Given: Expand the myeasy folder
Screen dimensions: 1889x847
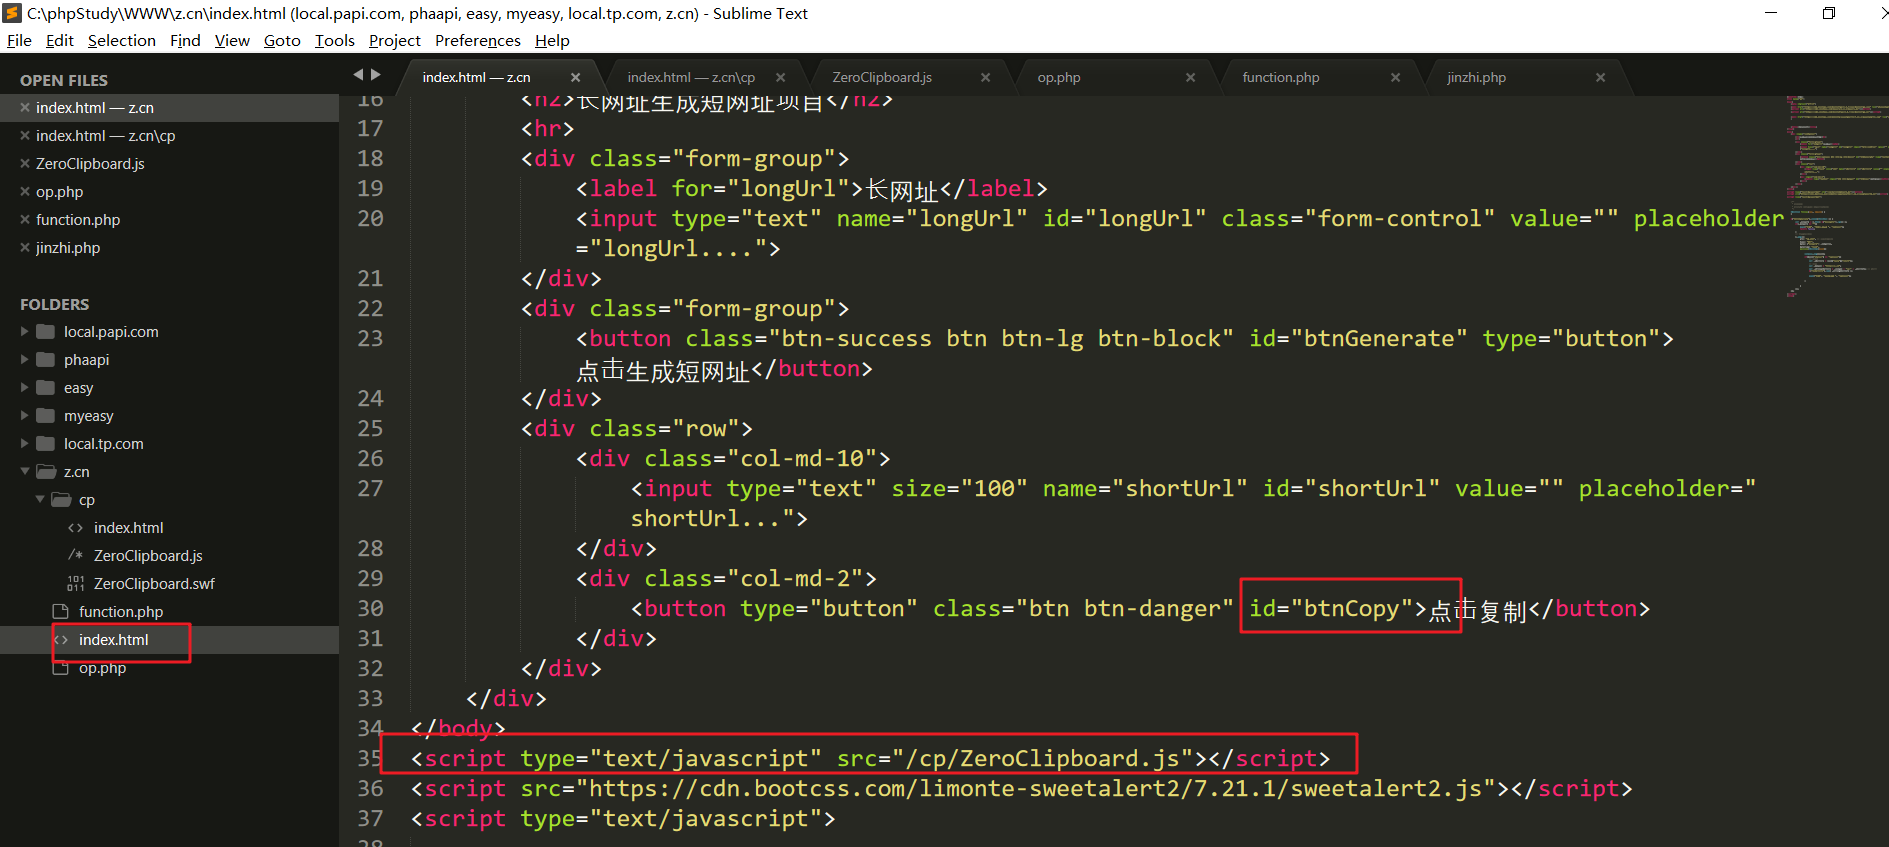Looking at the screenshot, I should click(x=25, y=415).
